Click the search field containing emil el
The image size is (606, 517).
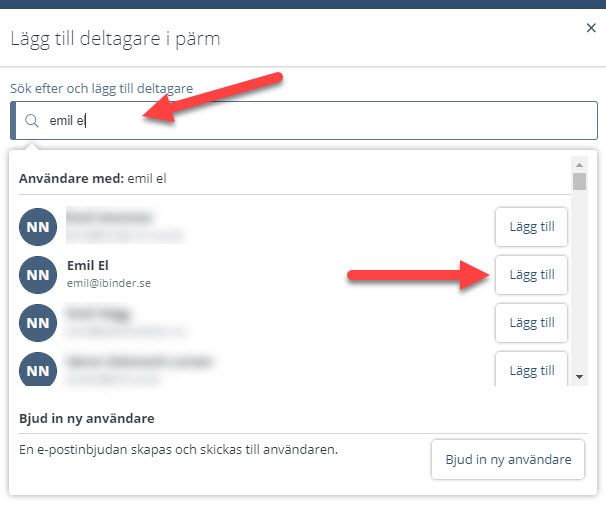pyautogui.click(x=304, y=121)
